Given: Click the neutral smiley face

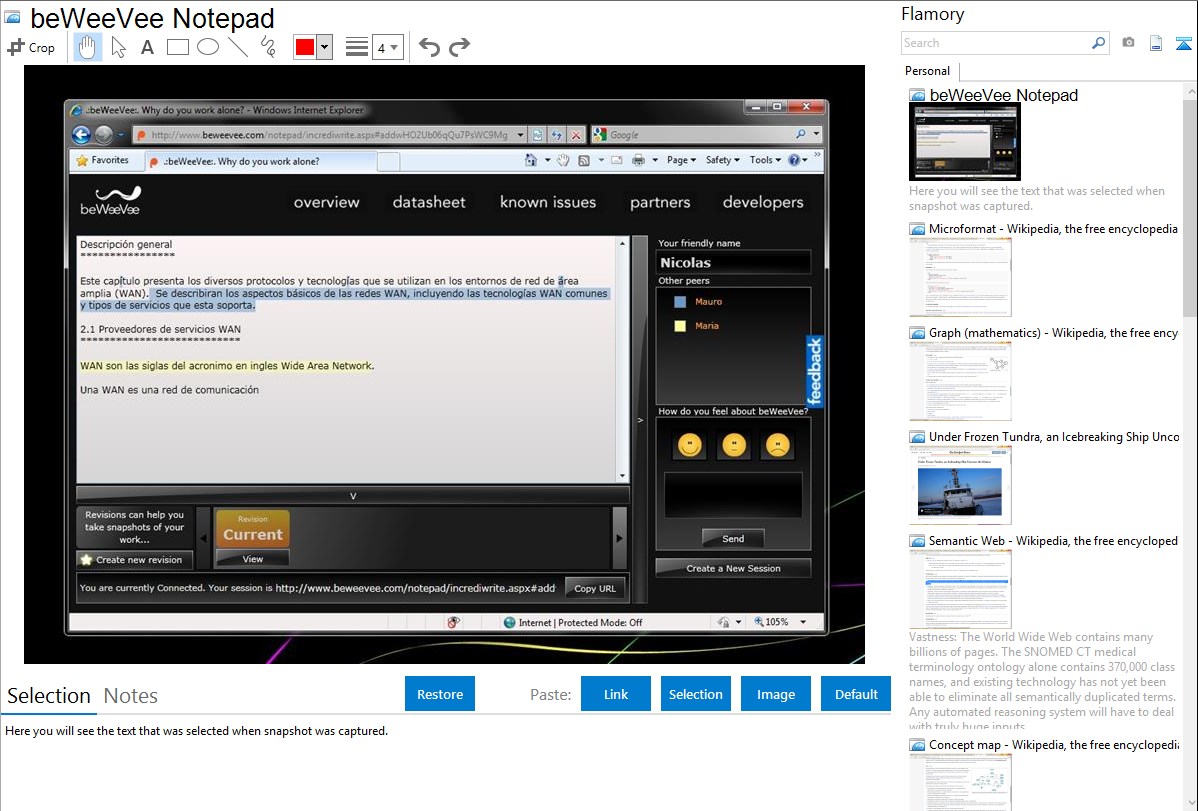Looking at the screenshot, I should point(733,445).
